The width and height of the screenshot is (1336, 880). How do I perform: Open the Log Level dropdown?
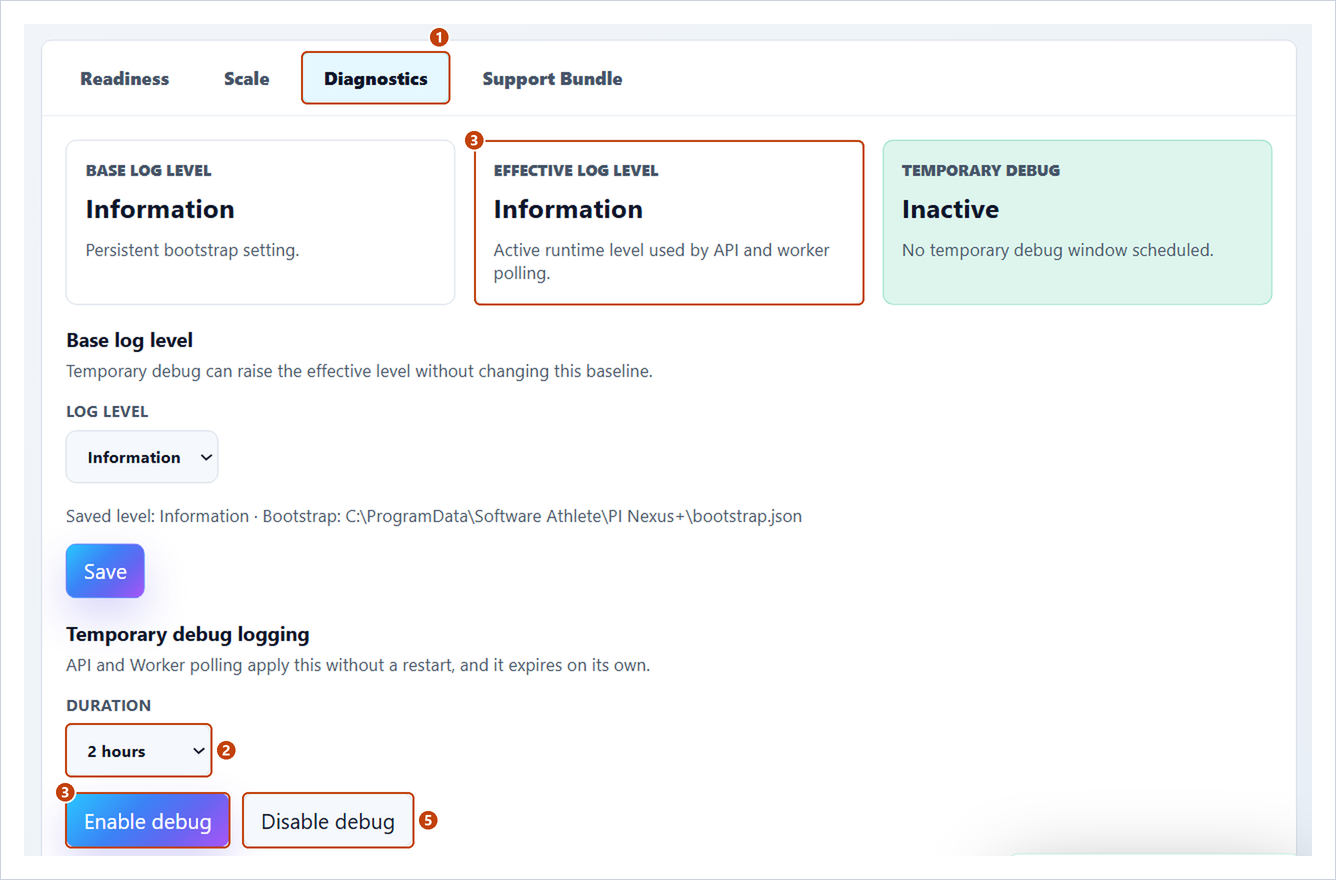point(142,457)
